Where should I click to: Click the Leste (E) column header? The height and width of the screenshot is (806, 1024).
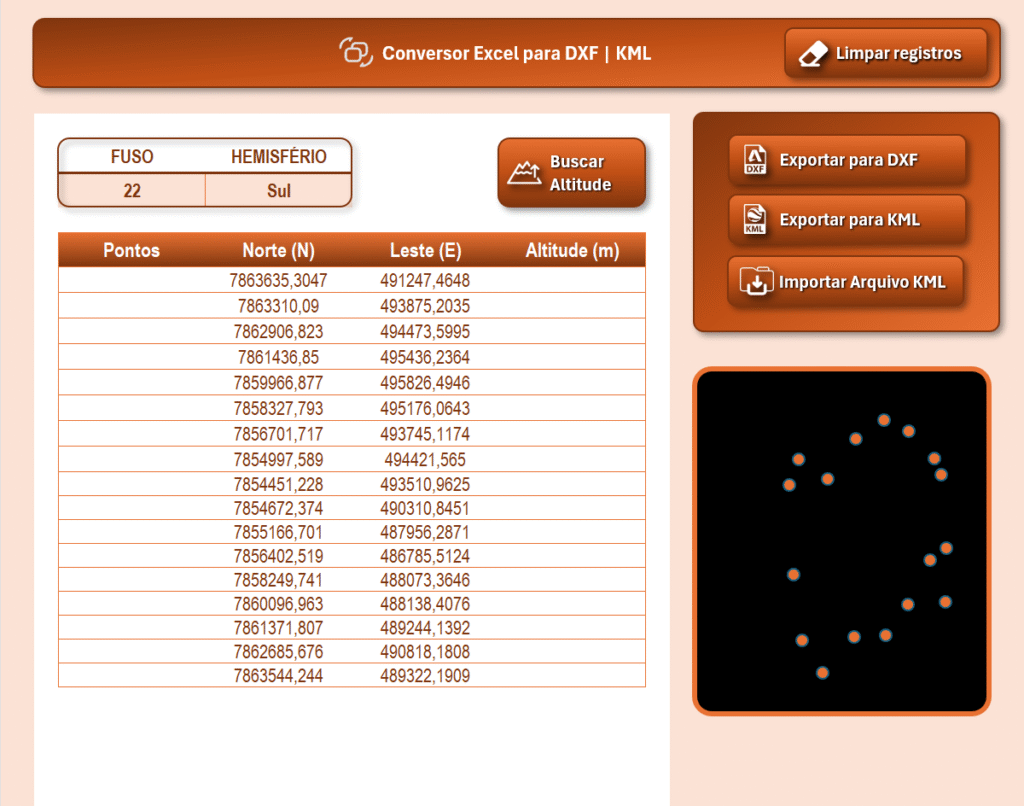click(425, 250)
